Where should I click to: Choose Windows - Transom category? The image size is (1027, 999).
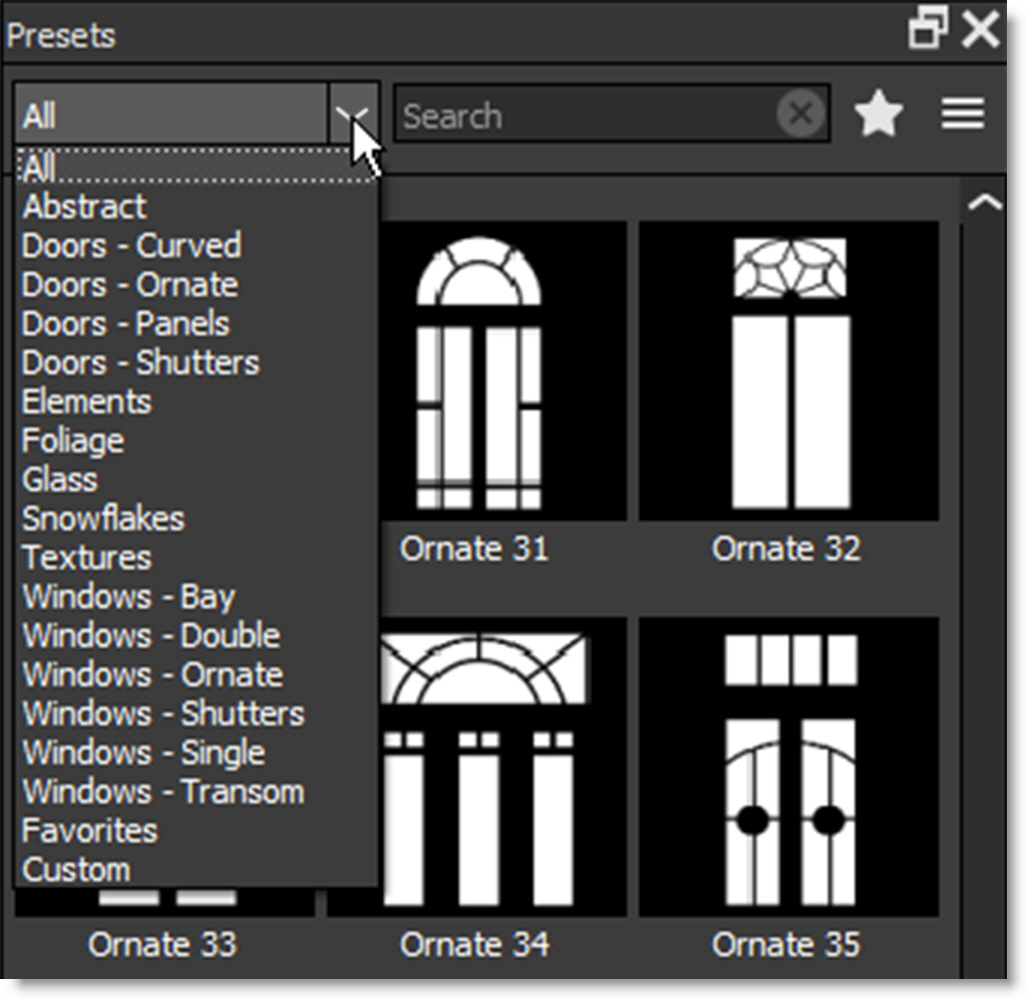163,792
